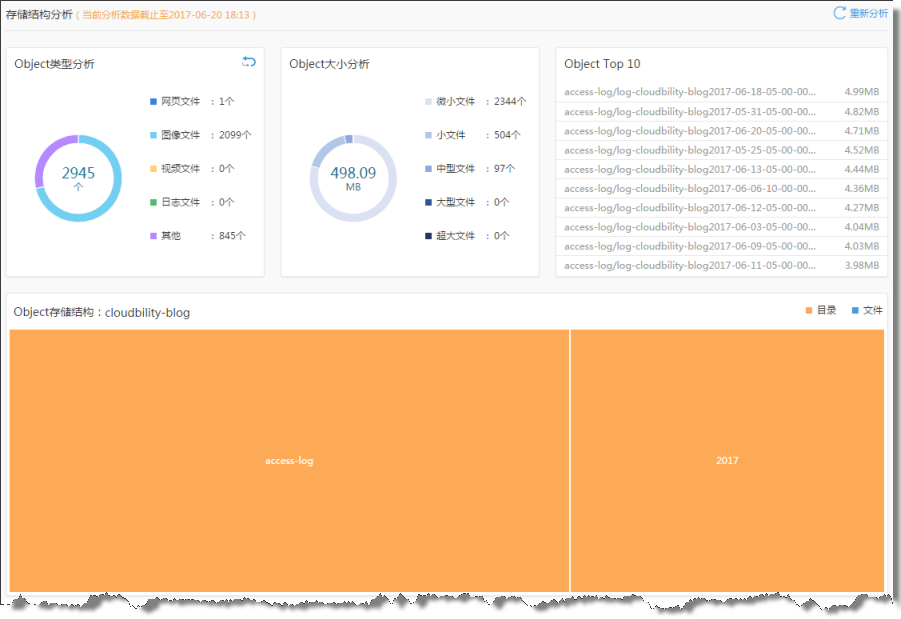Click the 日志文件 green legend marker
Screen dimensions: 901x619
click(x=153, y=202)
